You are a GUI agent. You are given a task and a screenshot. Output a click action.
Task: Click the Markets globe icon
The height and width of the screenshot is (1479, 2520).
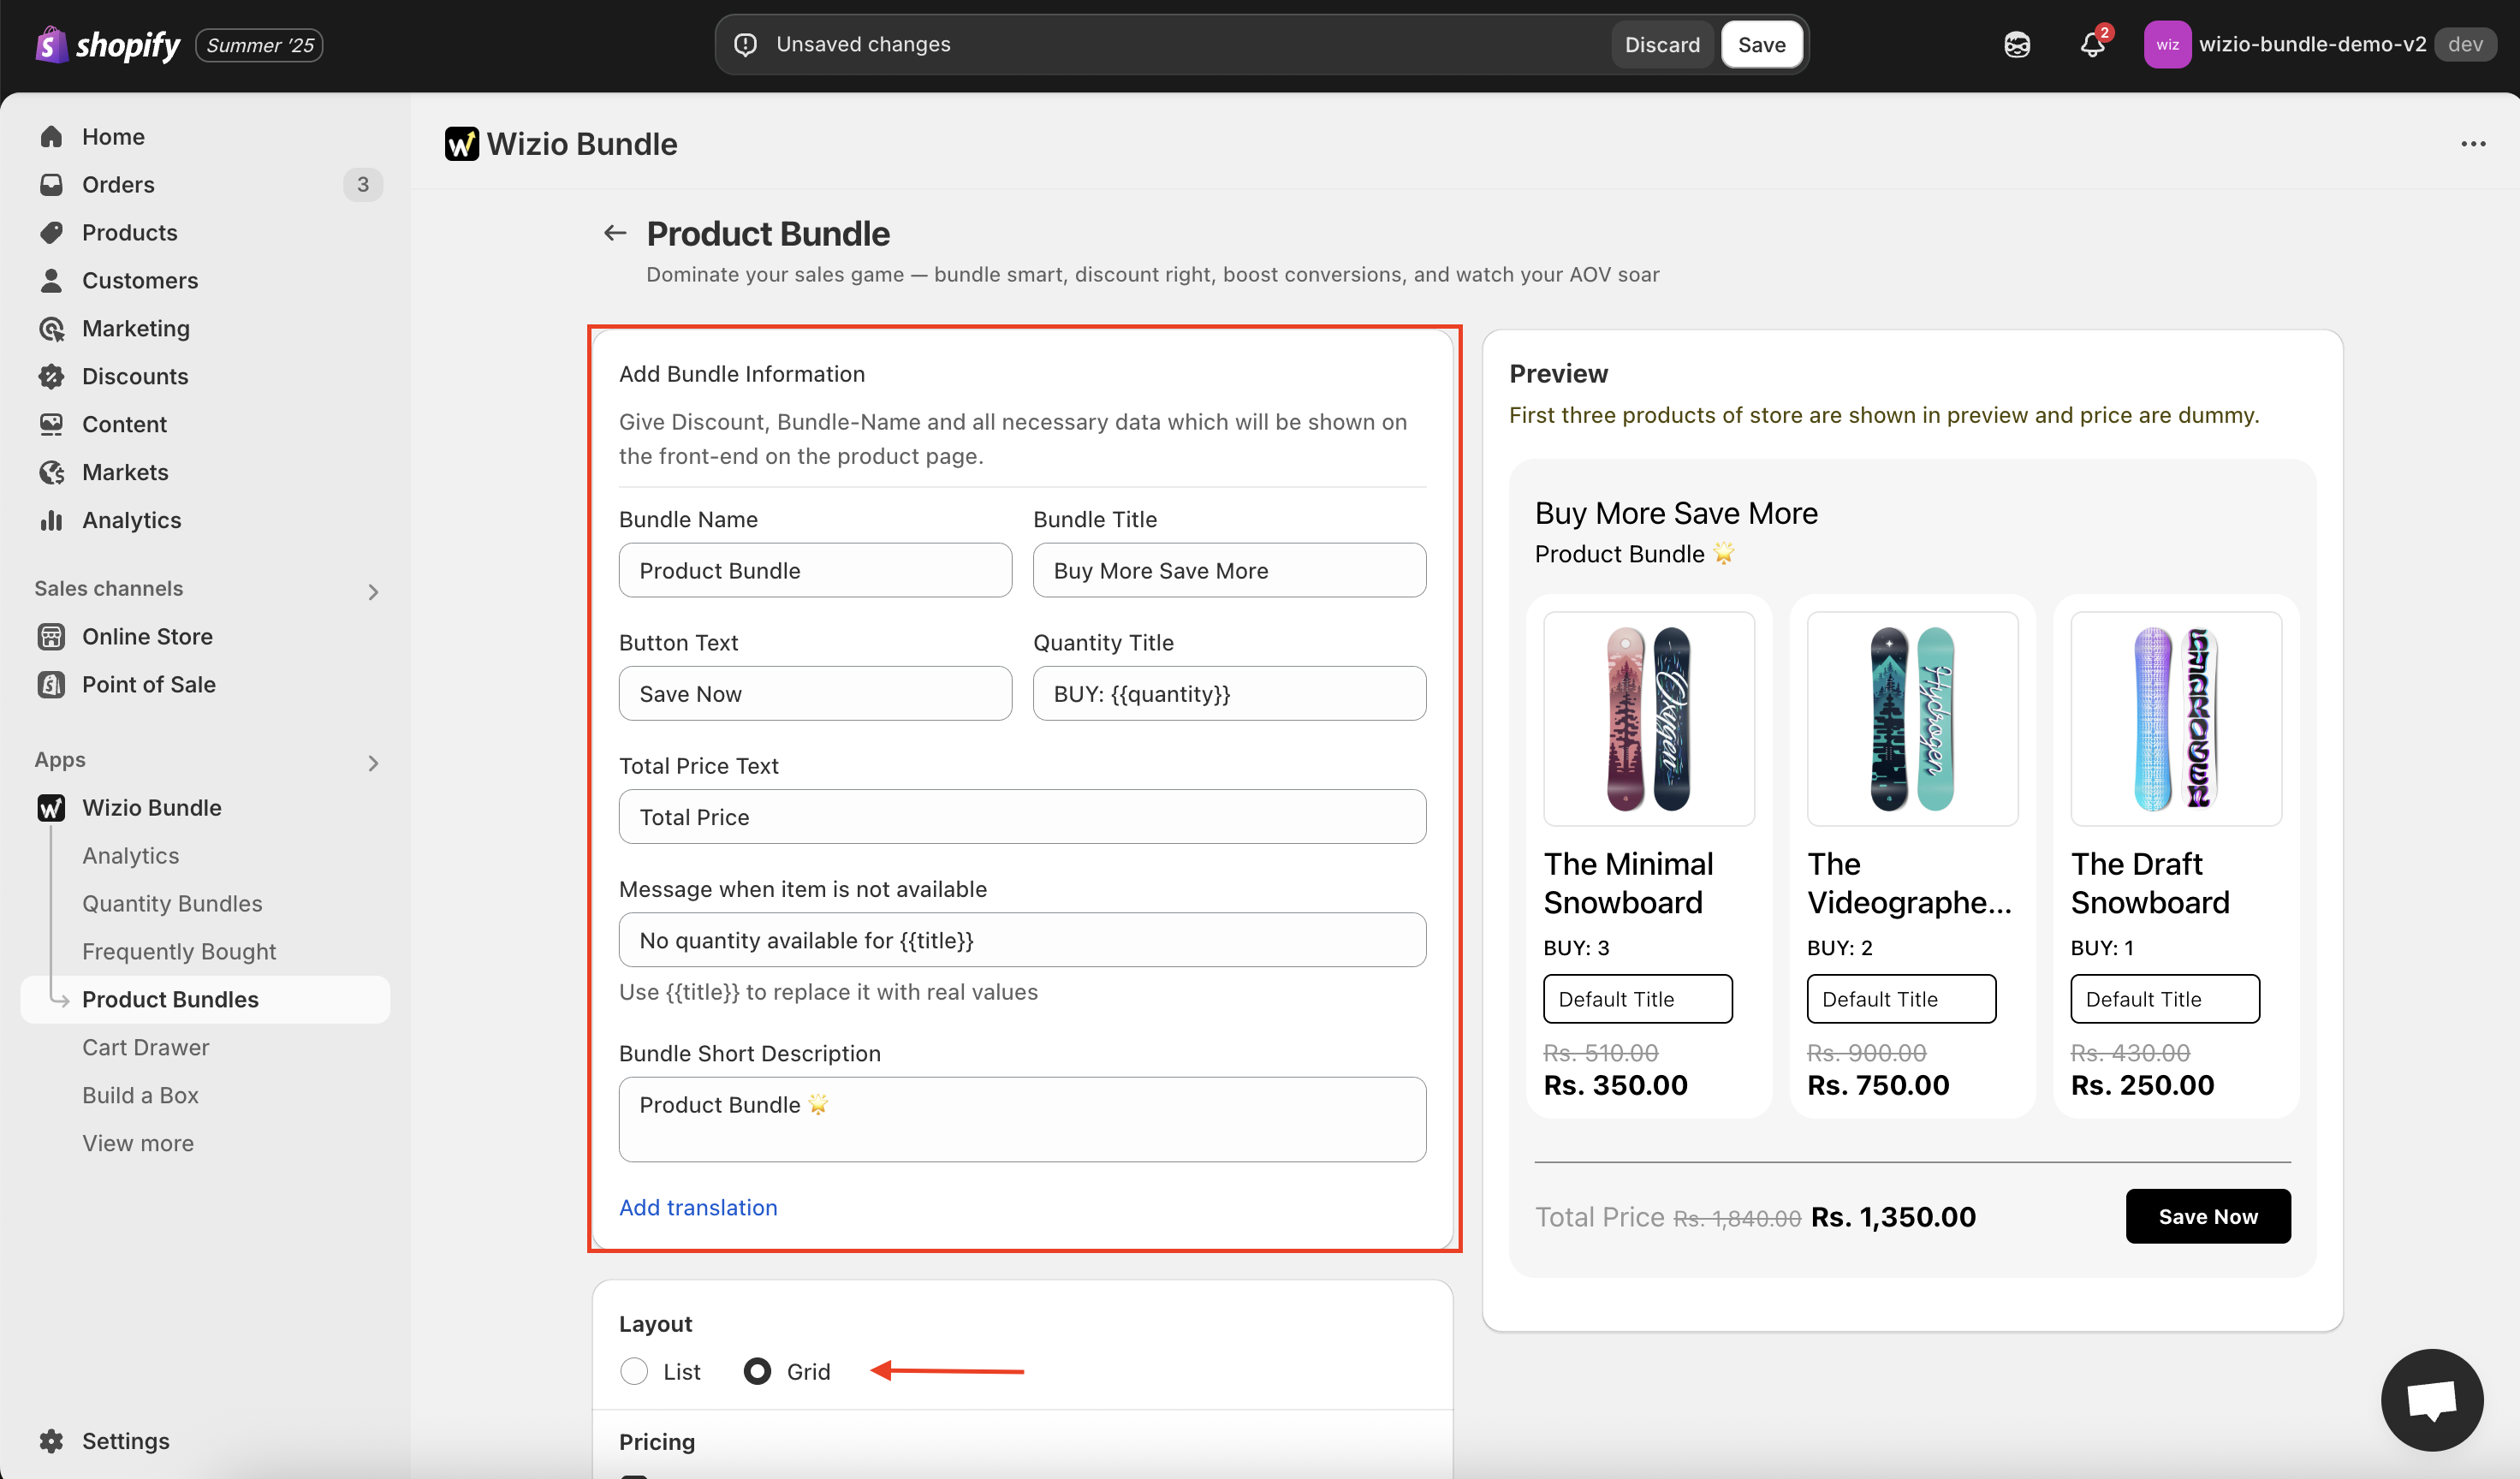coord(51,472)
